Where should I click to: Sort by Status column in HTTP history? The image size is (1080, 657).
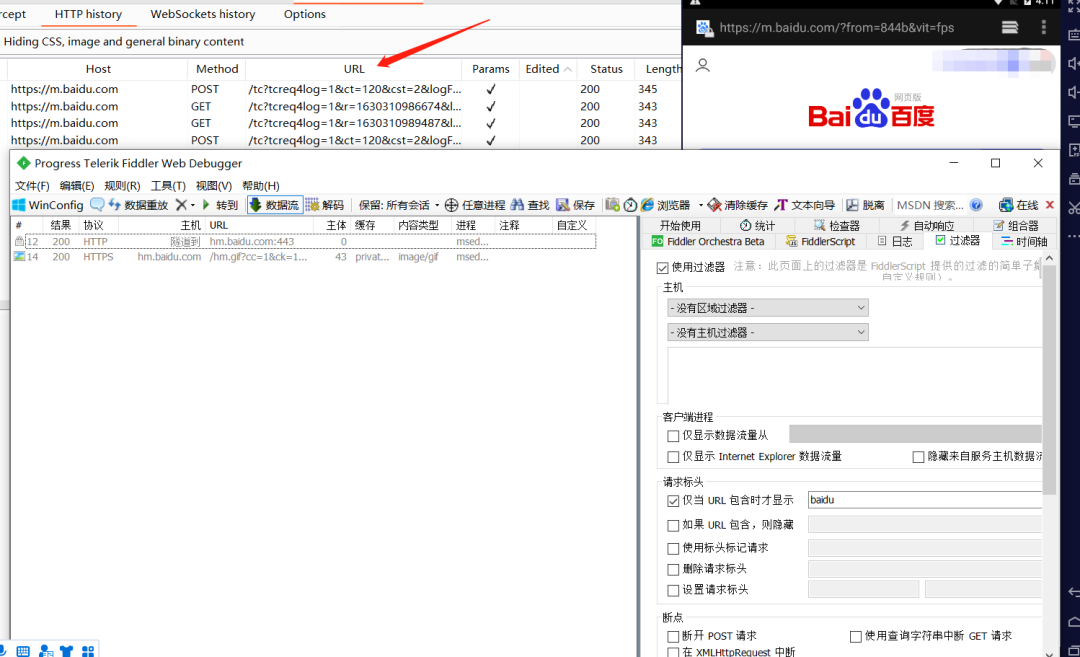tap(606, 69)
